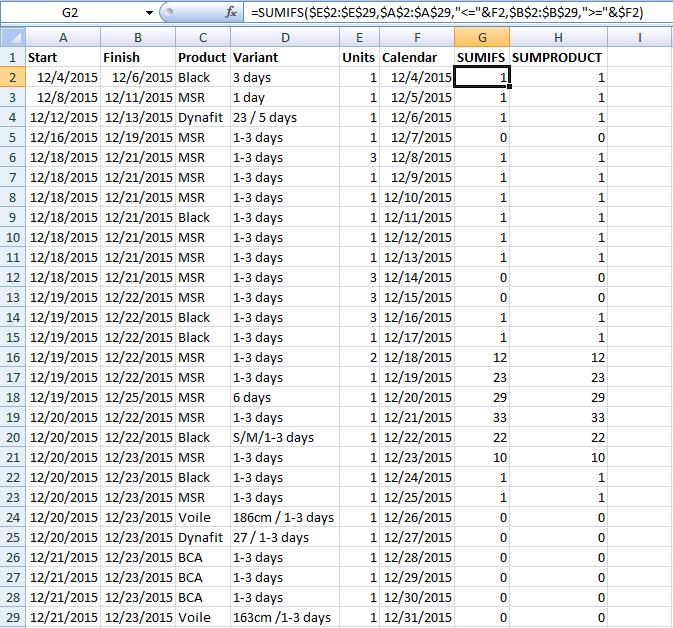Click SUMIFS value 22 in row 20

482,437
